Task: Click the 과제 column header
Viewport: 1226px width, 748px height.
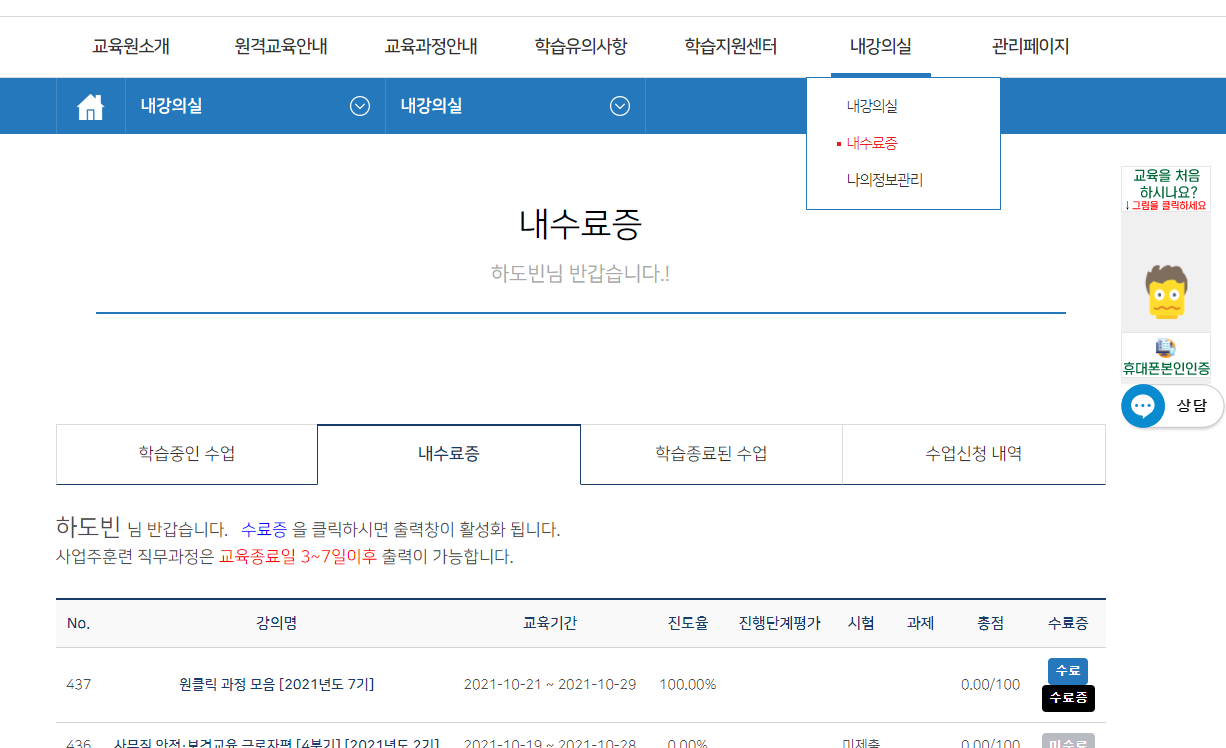Action: click(x=920, y=623)
